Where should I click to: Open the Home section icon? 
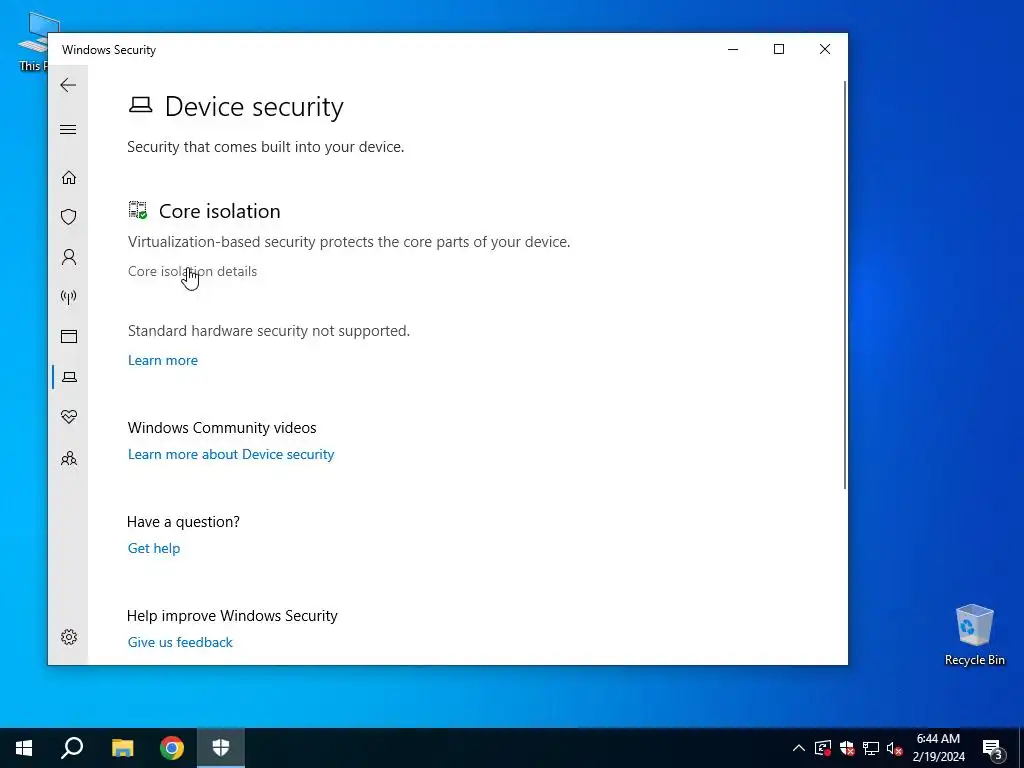click(x=69, y=178)
